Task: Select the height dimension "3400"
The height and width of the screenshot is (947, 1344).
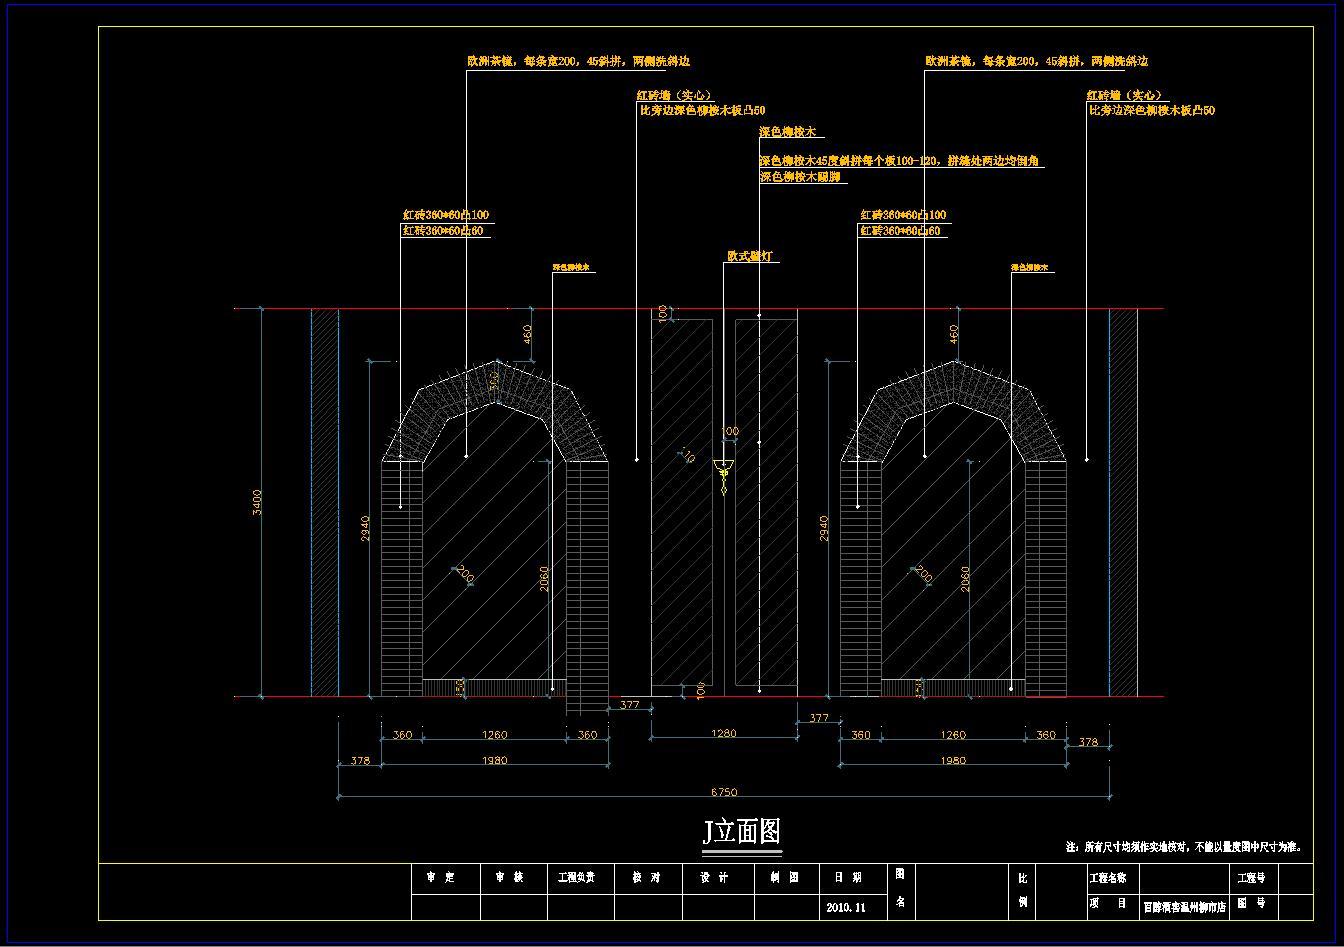Action: tap(257, 503)
